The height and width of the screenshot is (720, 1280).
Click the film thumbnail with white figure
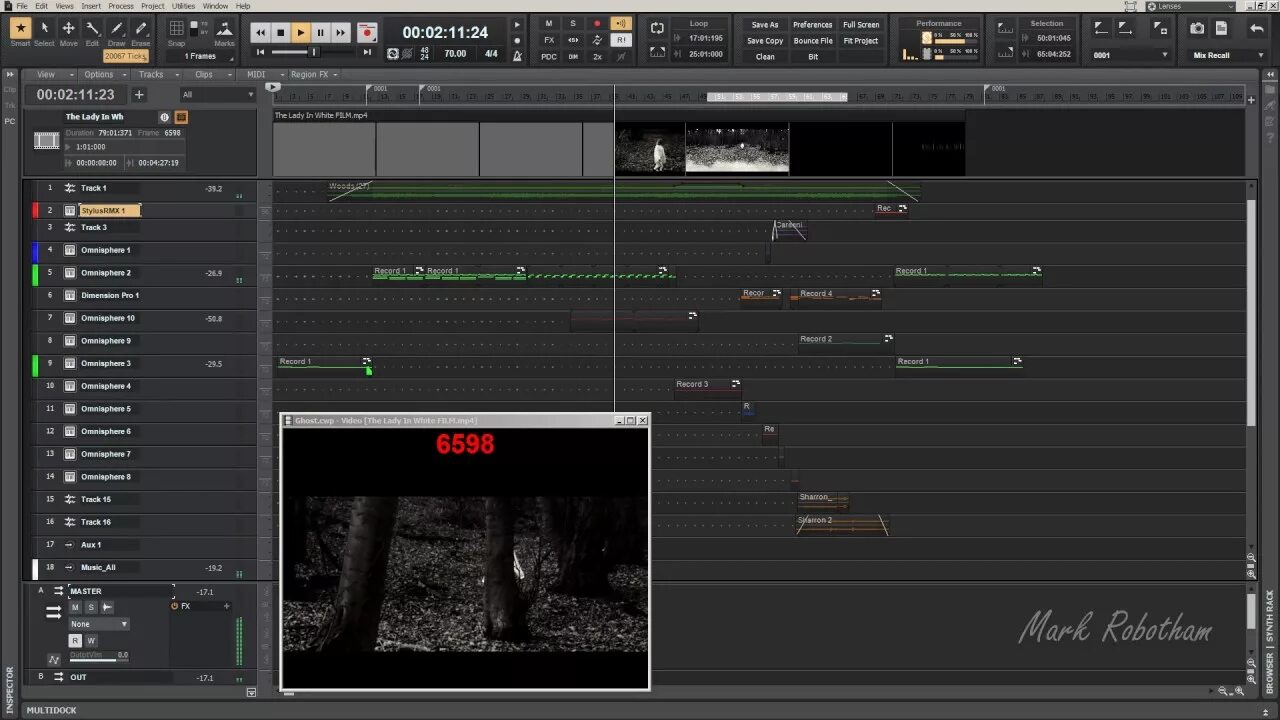(650, 149)
